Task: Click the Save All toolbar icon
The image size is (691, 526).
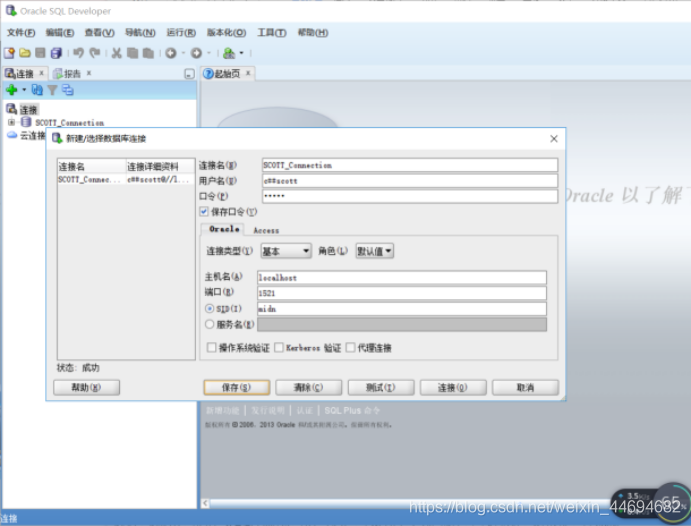Action: point(56,53)
